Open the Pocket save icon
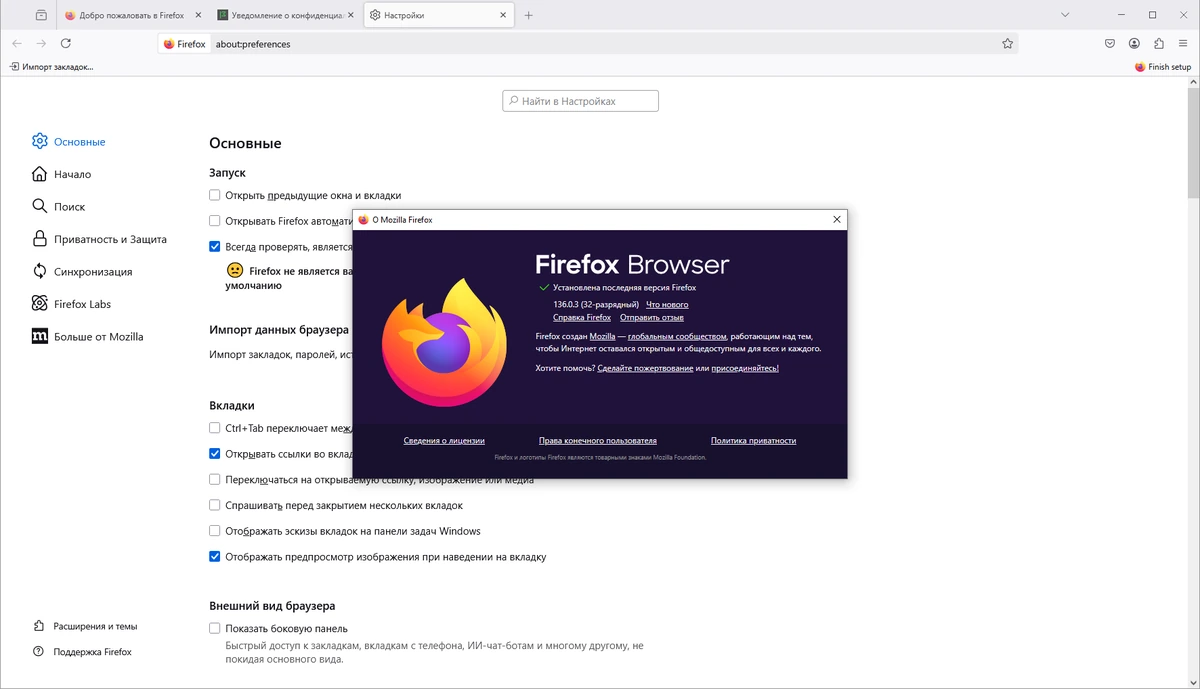 click(x=1110, y=44)
